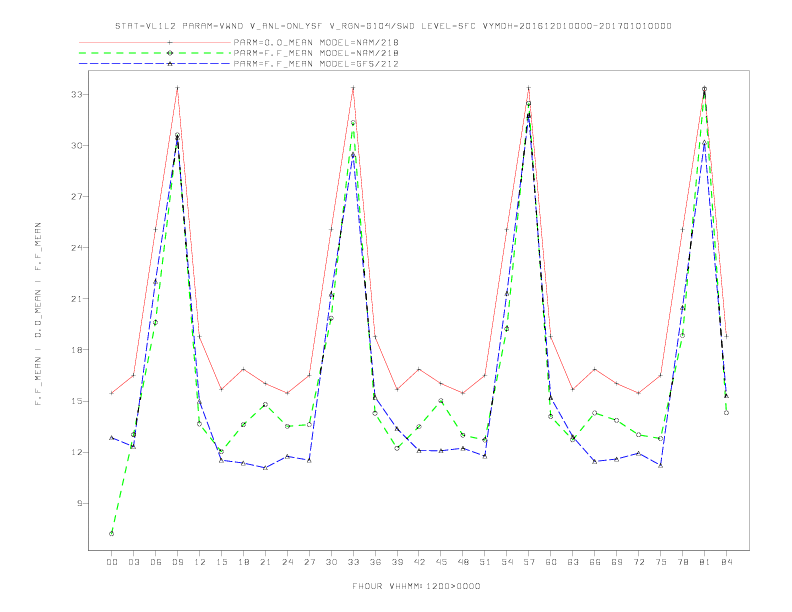
Task: Click y-axis tick label 21
Action: point(76,298)
